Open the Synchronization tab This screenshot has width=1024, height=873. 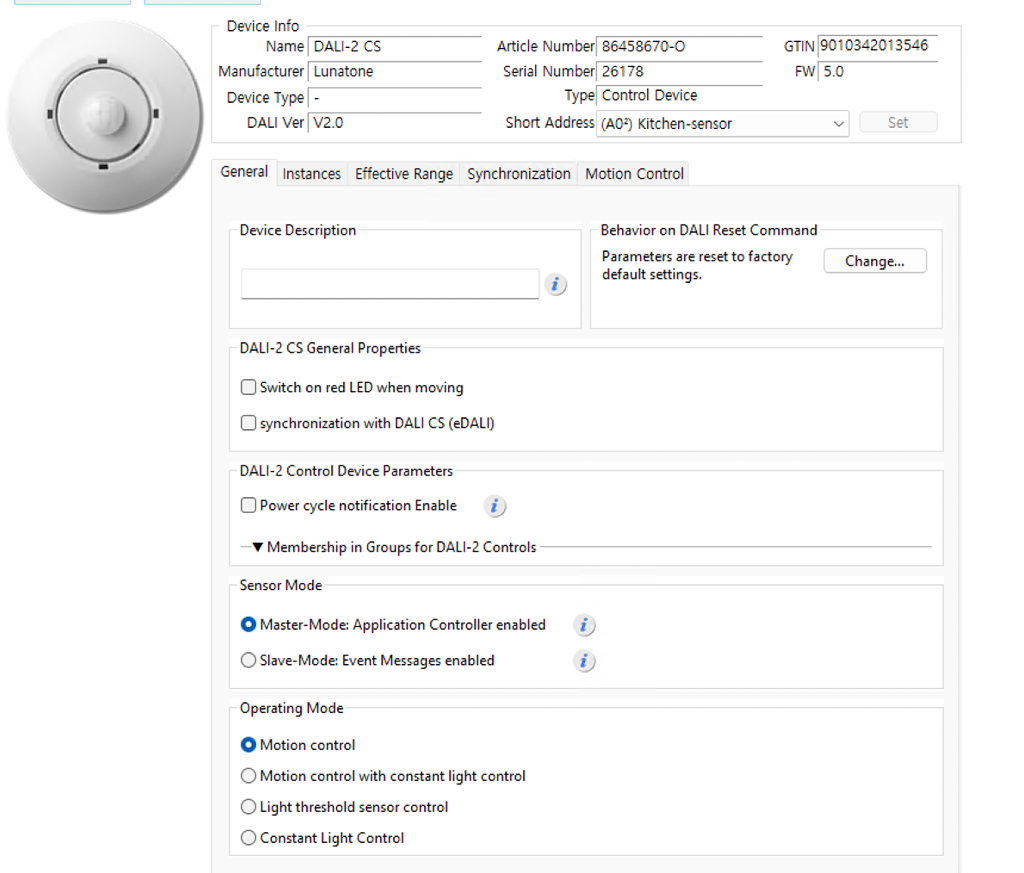(x=518, y=174)
